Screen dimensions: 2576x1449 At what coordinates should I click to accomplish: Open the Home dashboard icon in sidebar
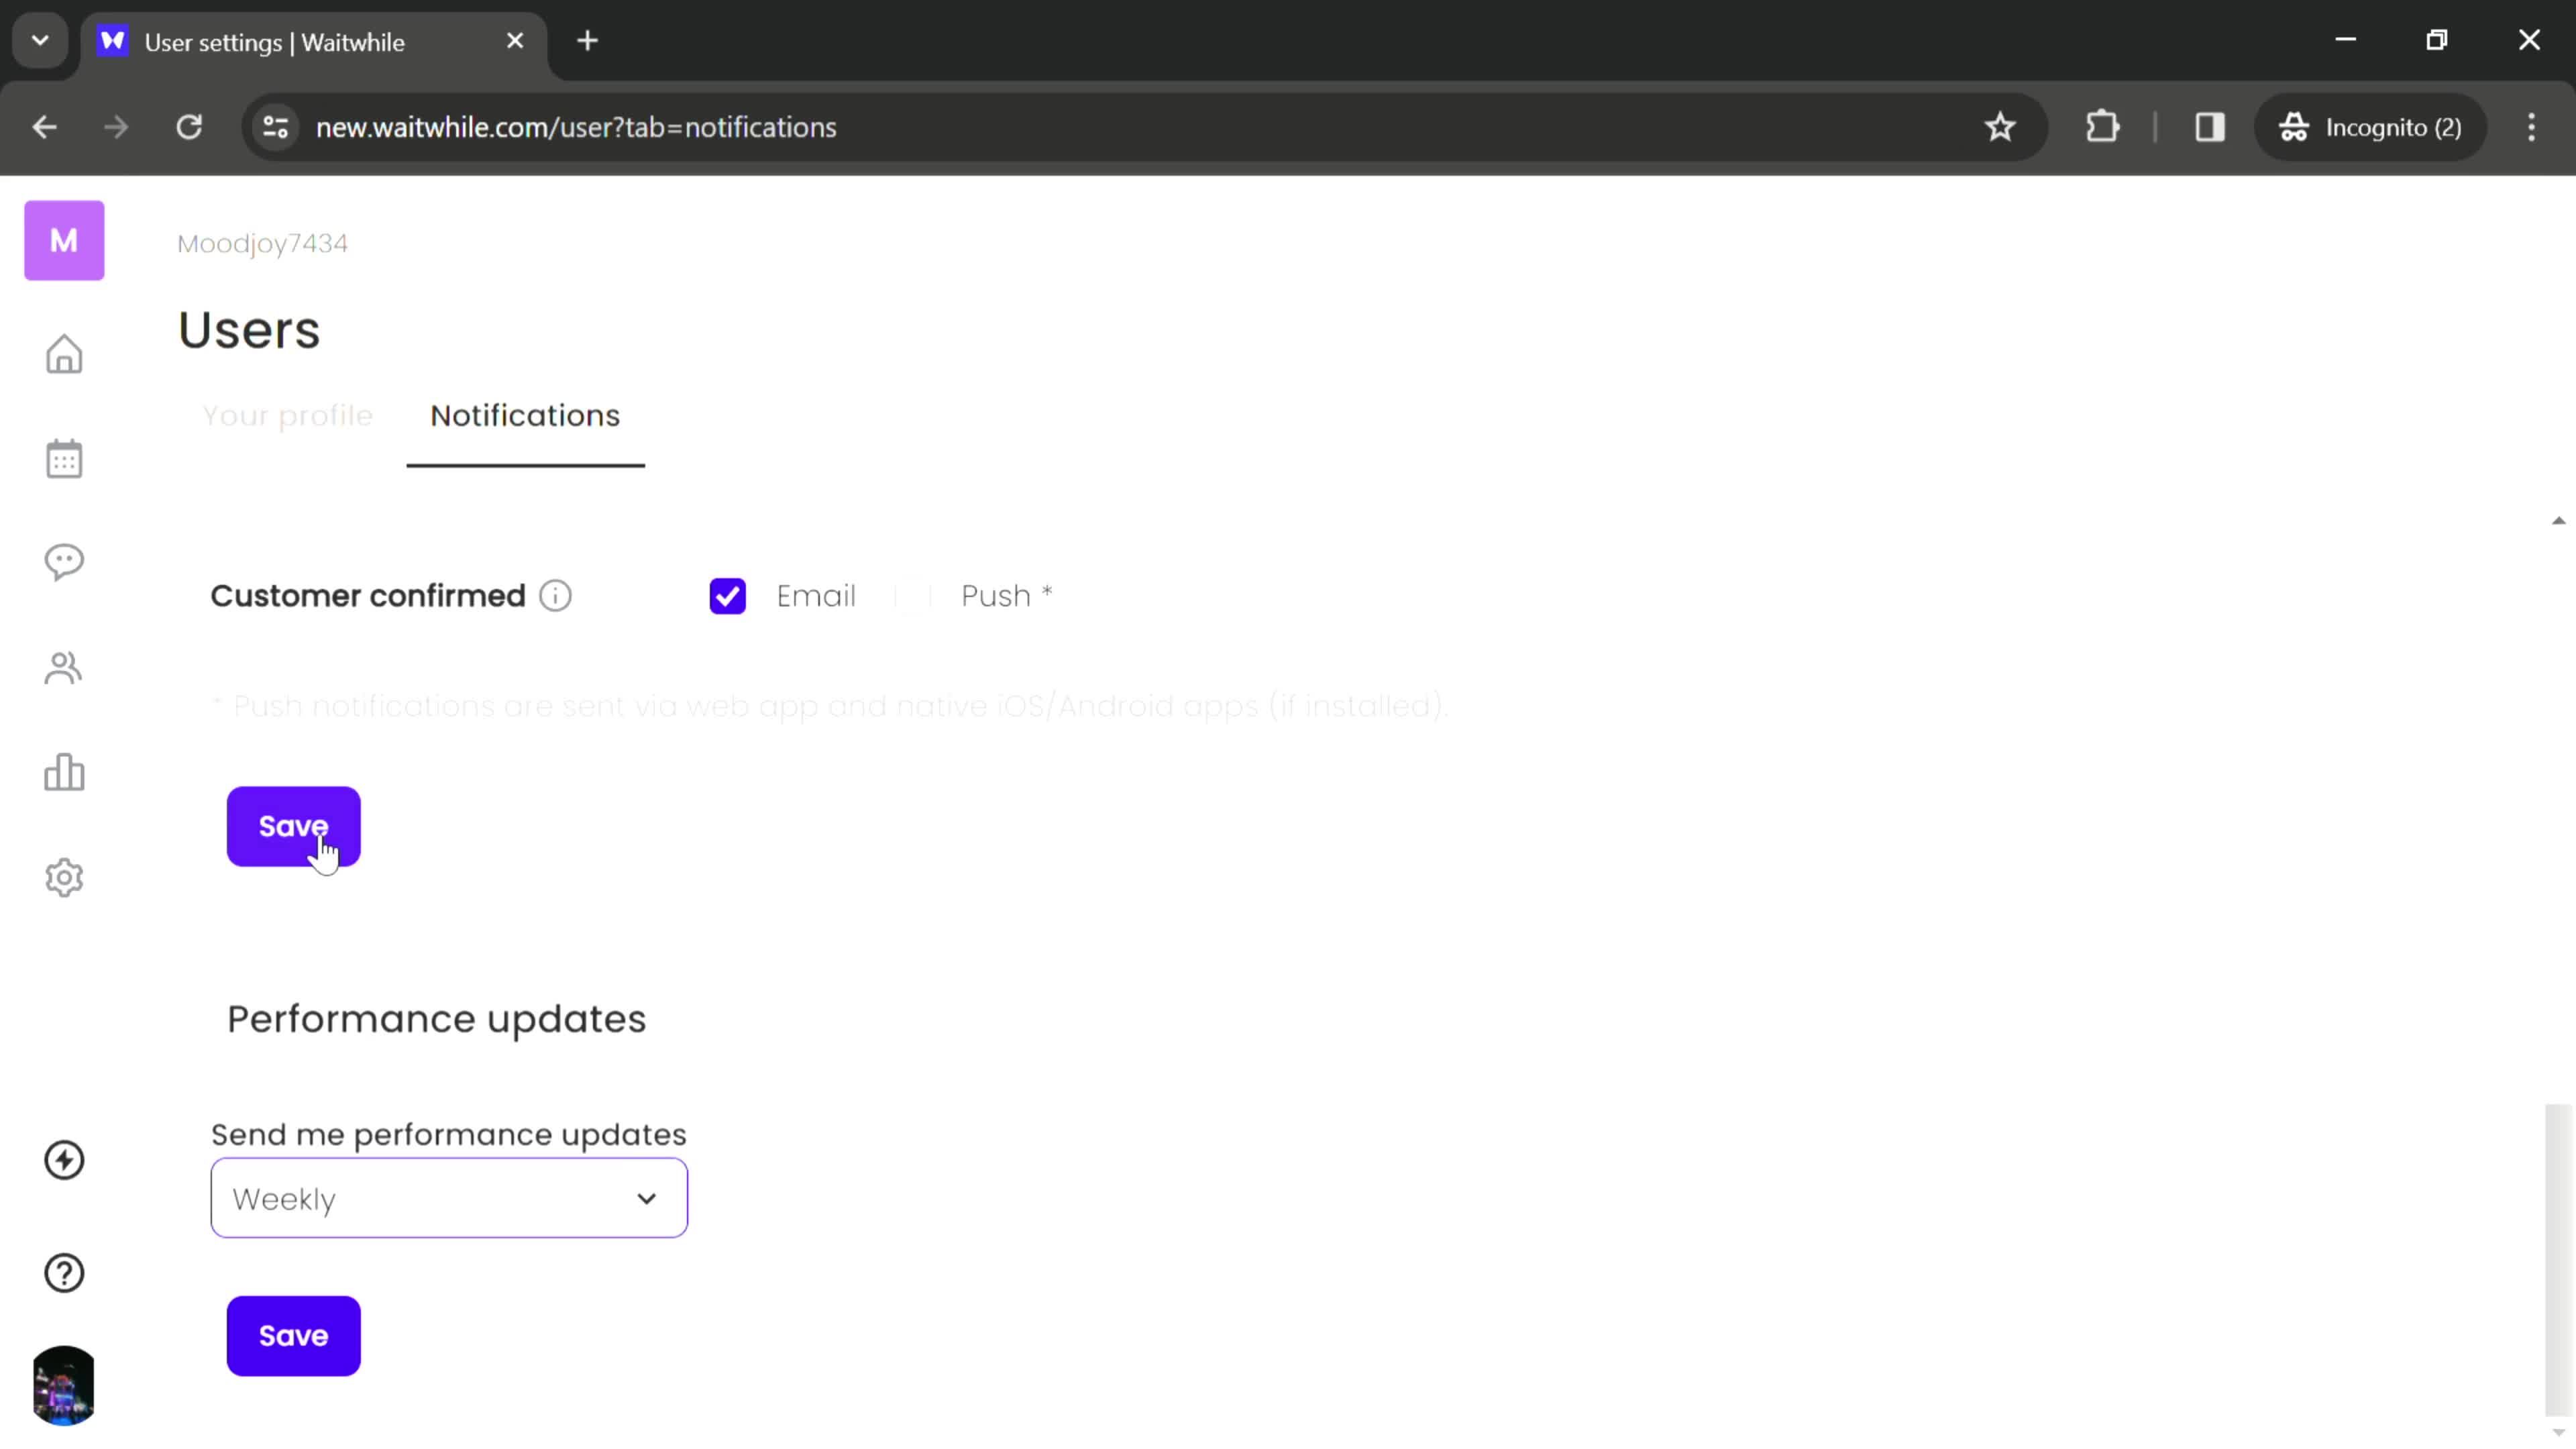point(64,354)
